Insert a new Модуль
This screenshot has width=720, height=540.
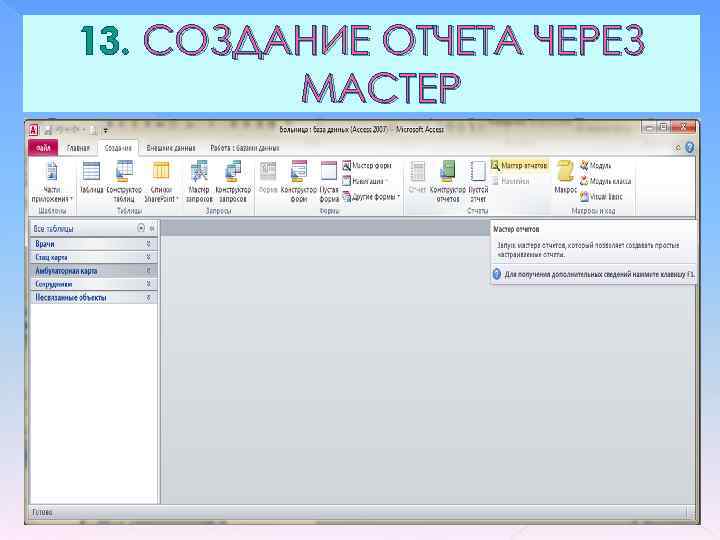596,165
